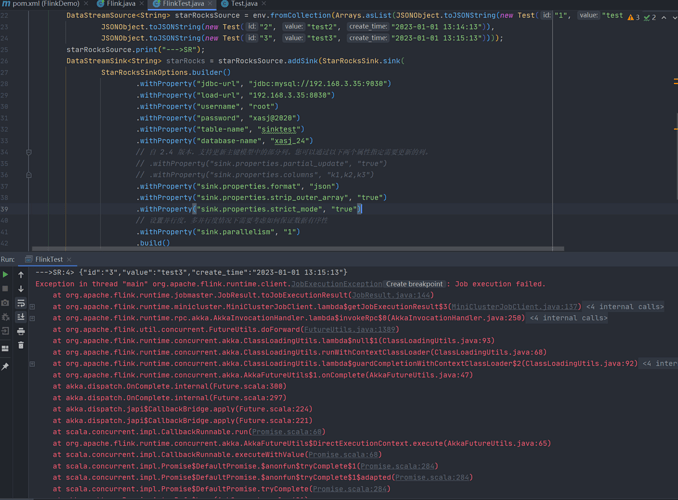Screen dimensions: 678x500
Task: Toggle scroll to end of console
Action: [x=21, y=317]
